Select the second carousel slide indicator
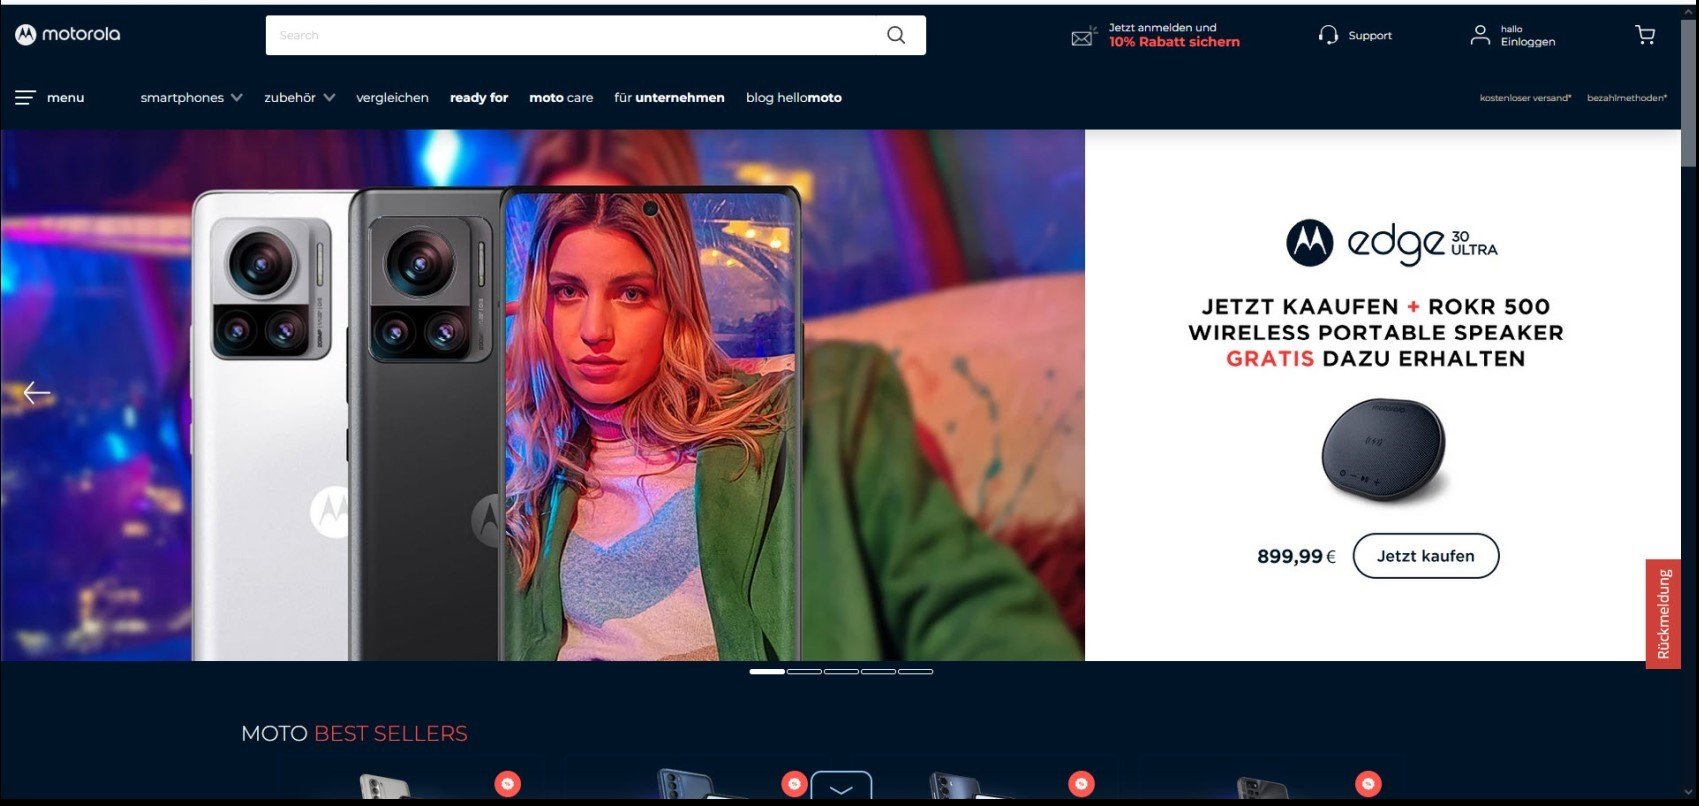Image resolution: width=1699 pixels, height=806 pixels. coord(804,672)
